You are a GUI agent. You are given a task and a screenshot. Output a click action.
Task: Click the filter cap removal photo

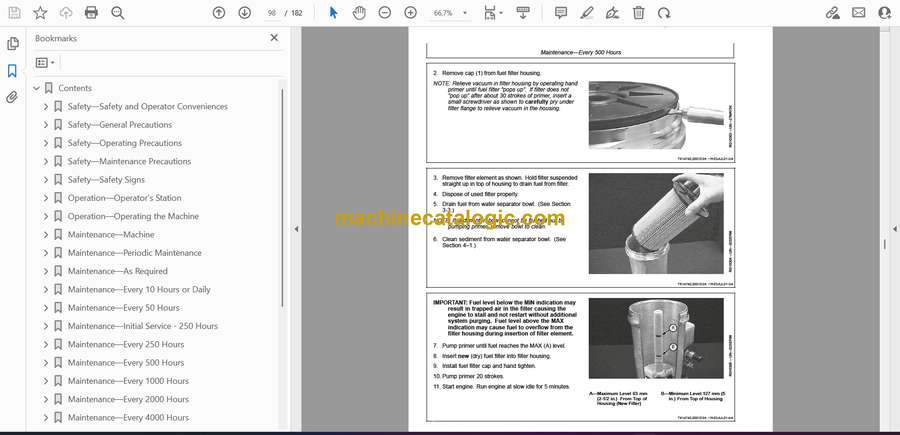(x=656, y=115)
